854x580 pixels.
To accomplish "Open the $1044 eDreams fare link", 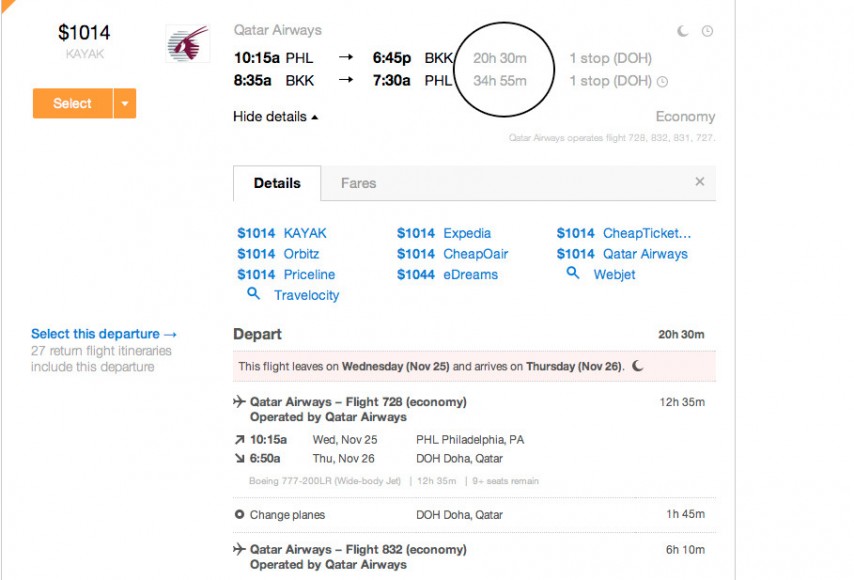I will (447, 274).
